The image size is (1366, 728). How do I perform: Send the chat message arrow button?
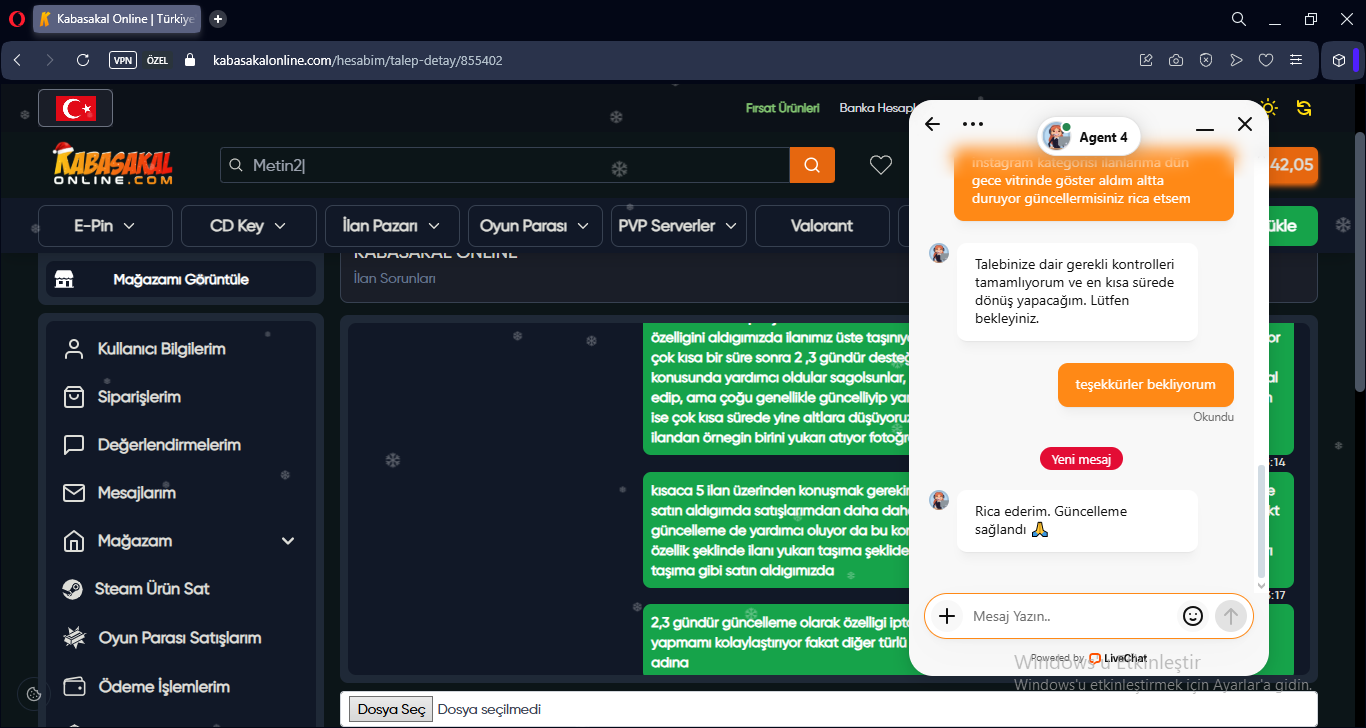pyautogui.click(x=1231, y=616)
